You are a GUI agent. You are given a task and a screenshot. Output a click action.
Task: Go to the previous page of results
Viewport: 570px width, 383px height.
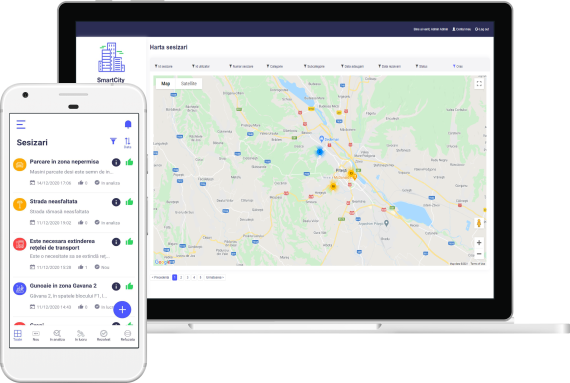coord(160,277)
